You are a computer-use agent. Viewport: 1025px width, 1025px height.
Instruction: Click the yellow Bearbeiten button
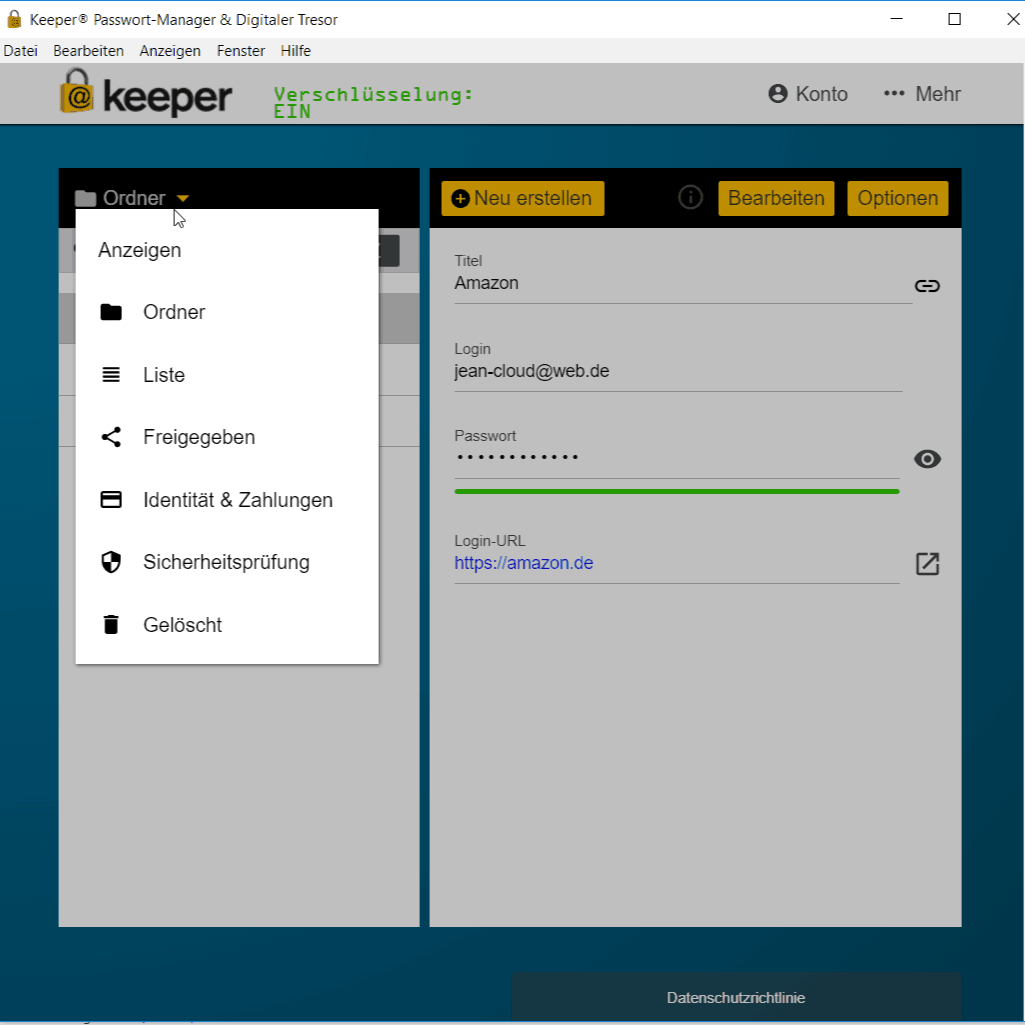coord(776,198)
